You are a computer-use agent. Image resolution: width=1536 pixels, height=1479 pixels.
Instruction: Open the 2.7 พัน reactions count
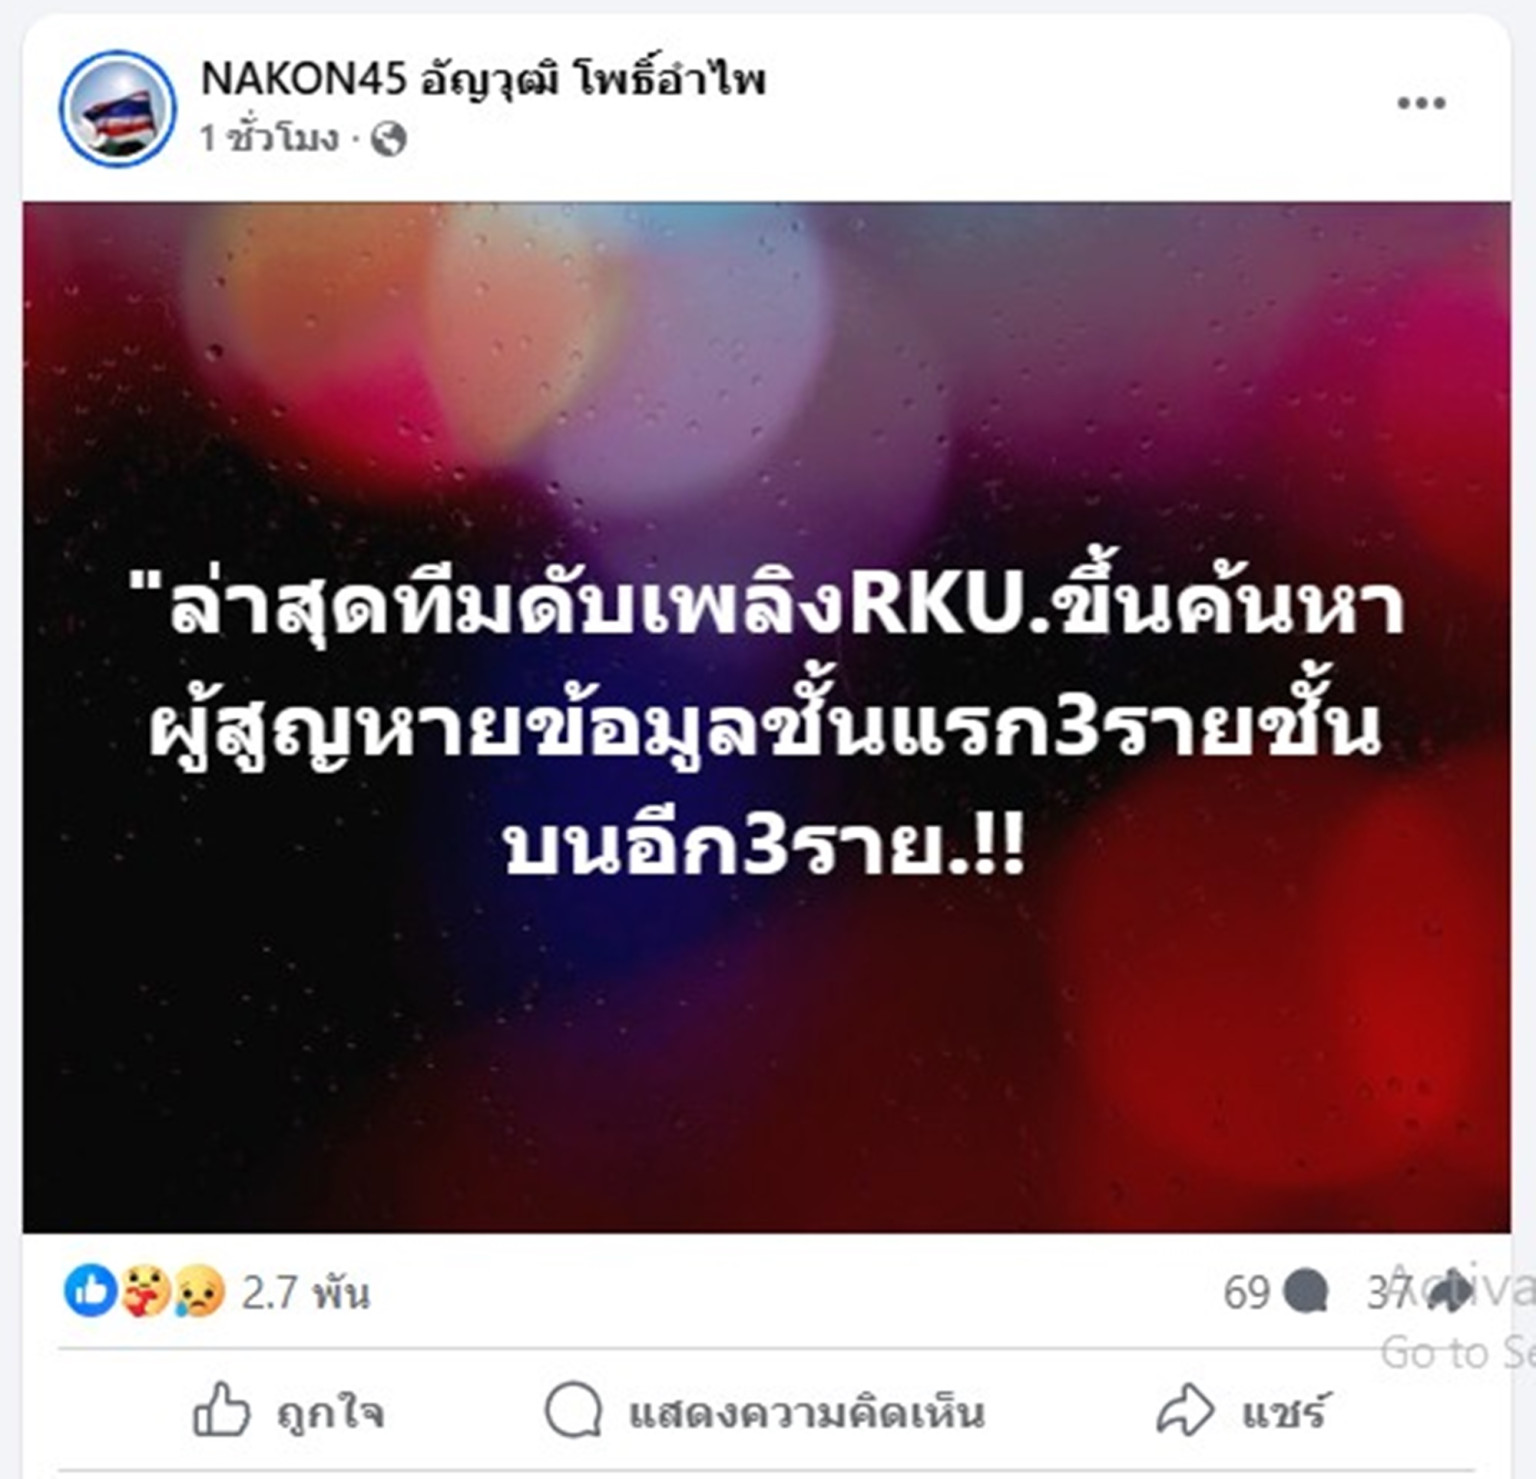[305, 1293]
